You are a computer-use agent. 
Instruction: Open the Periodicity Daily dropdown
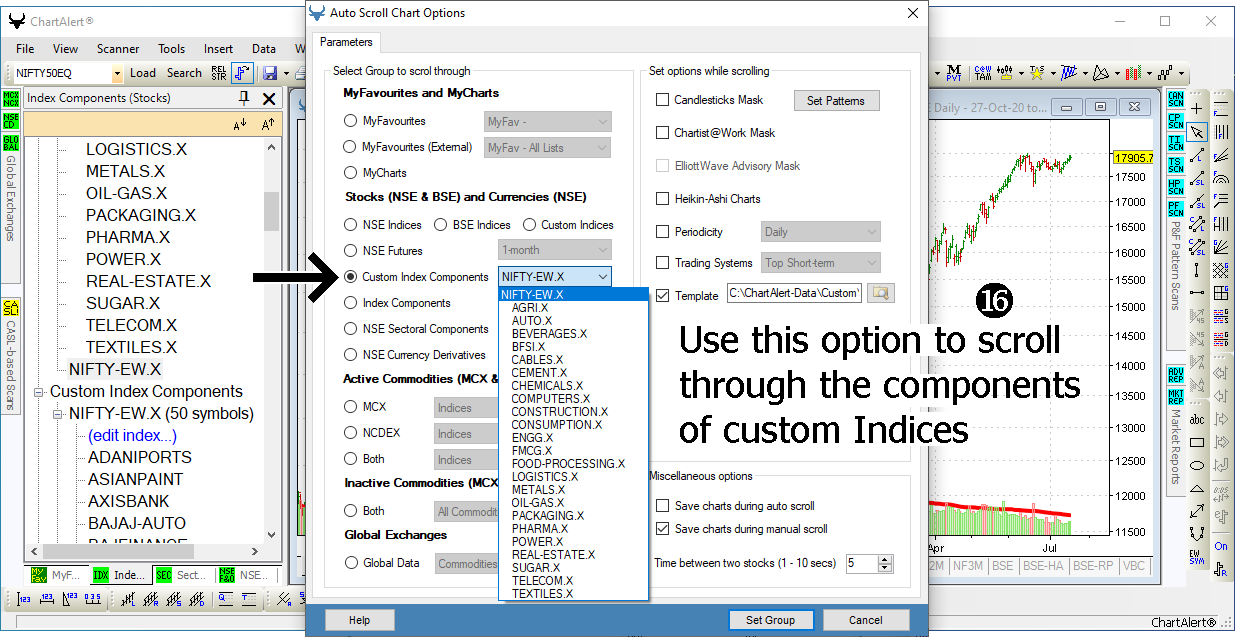(820, 232)
